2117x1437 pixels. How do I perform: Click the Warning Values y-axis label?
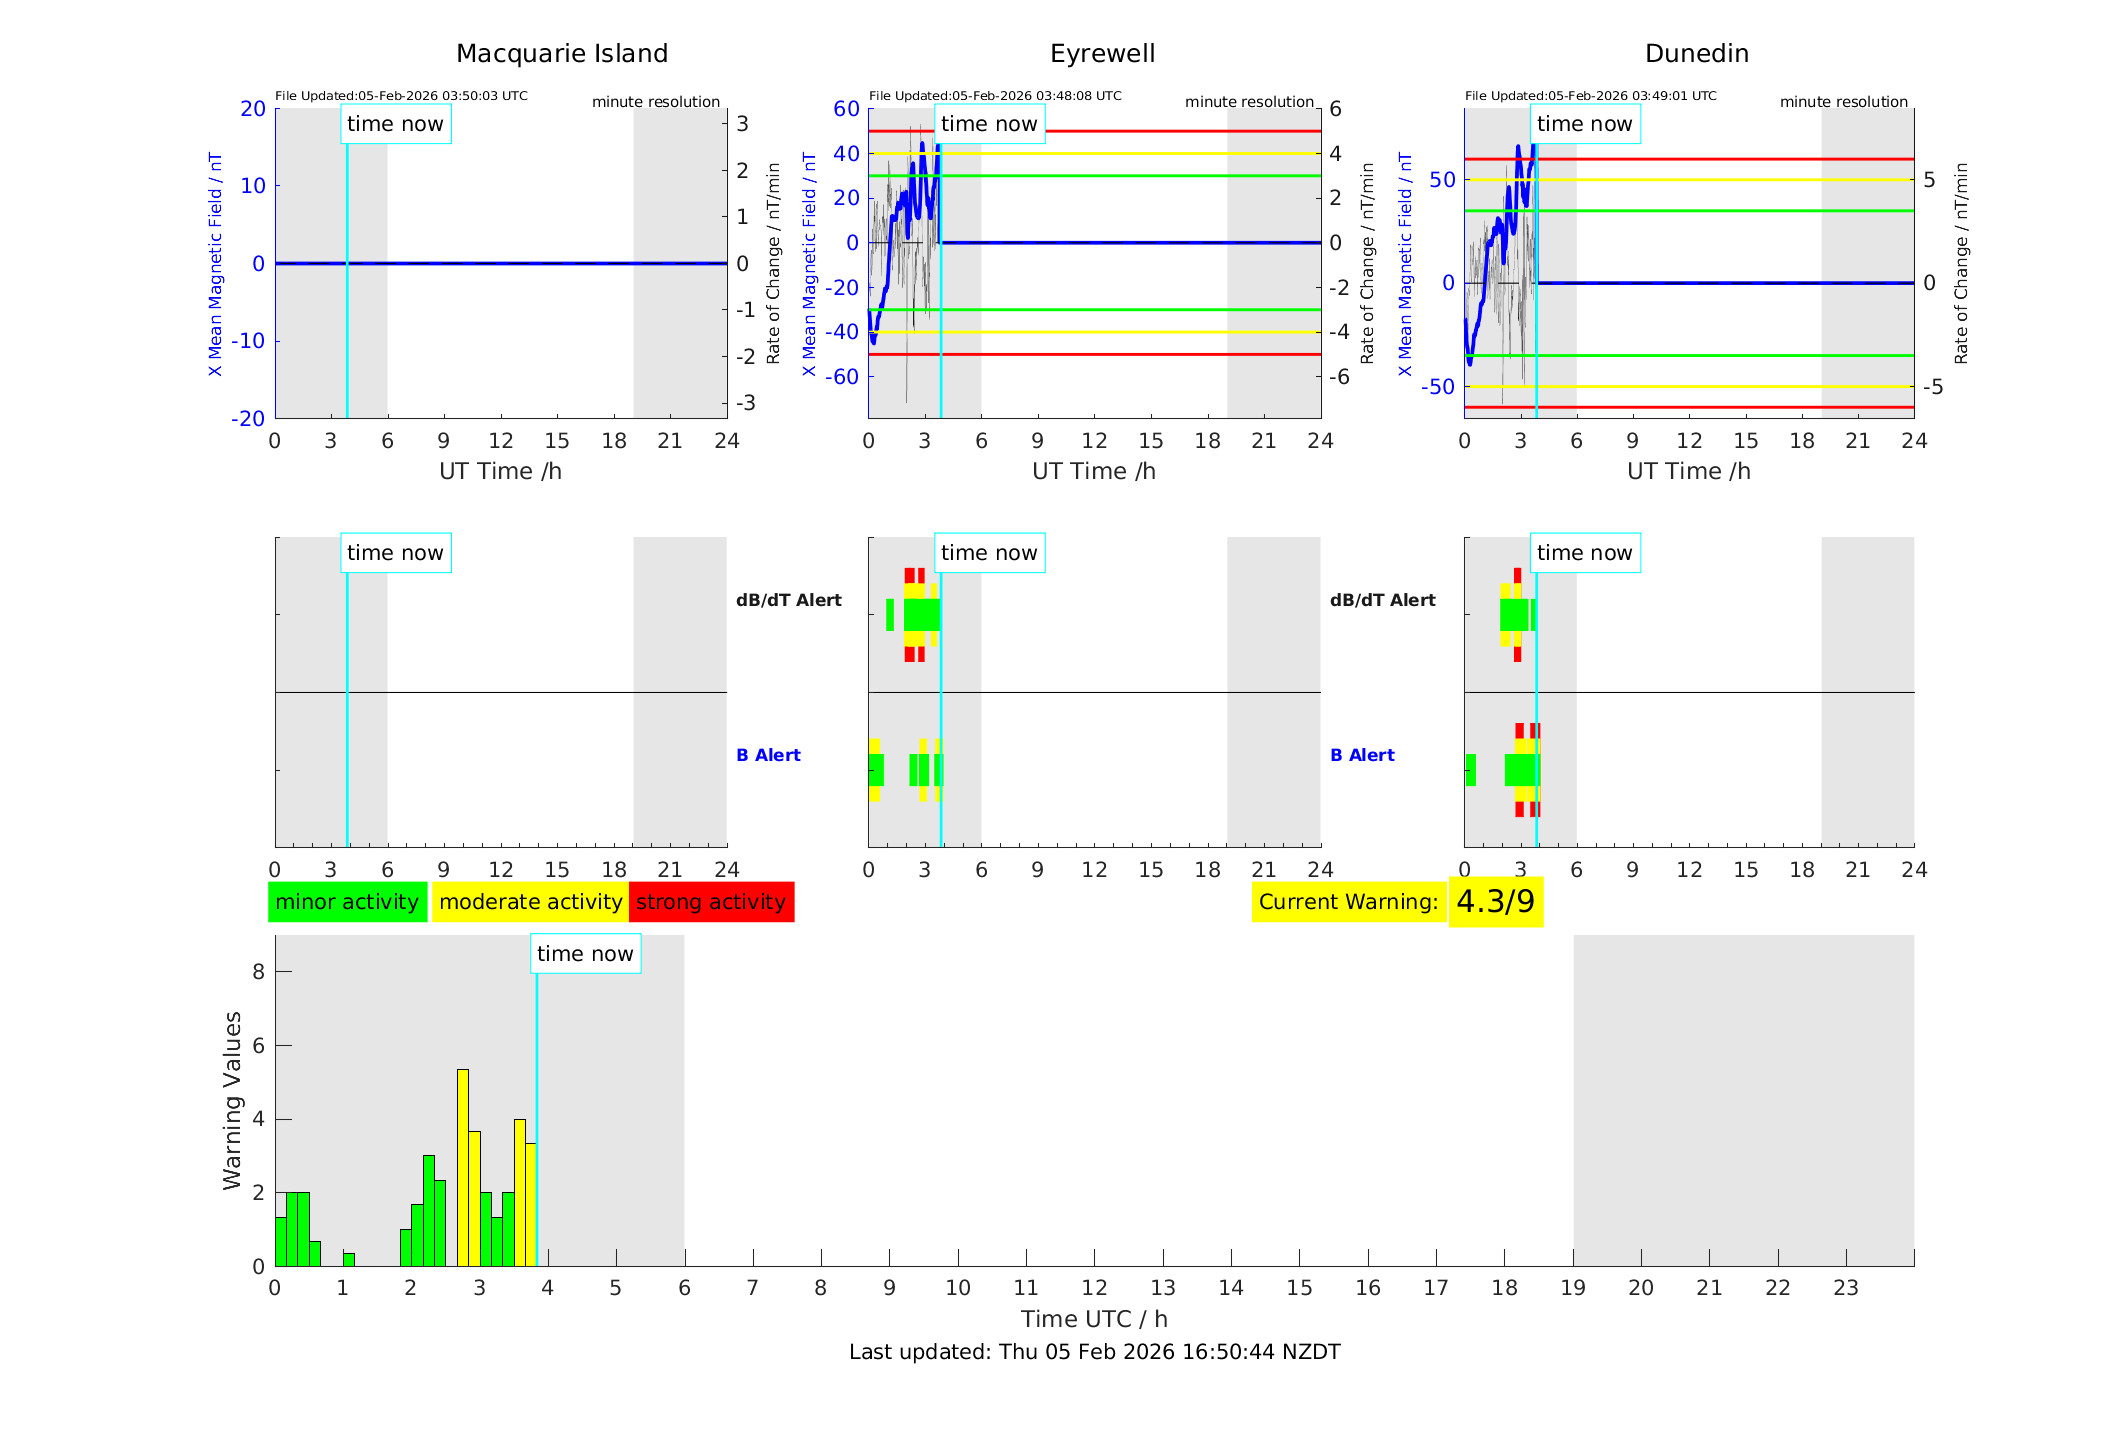(x=232, y=1100)
